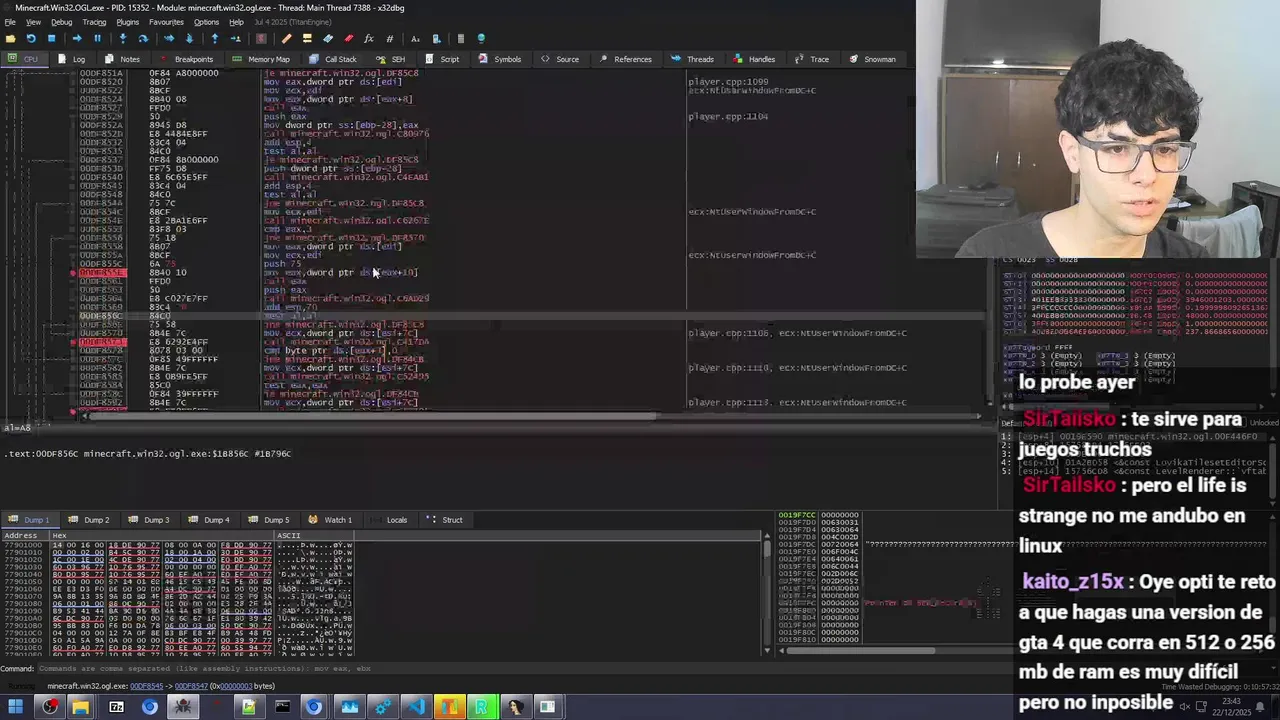Open the Debug menu

(61, 22)
